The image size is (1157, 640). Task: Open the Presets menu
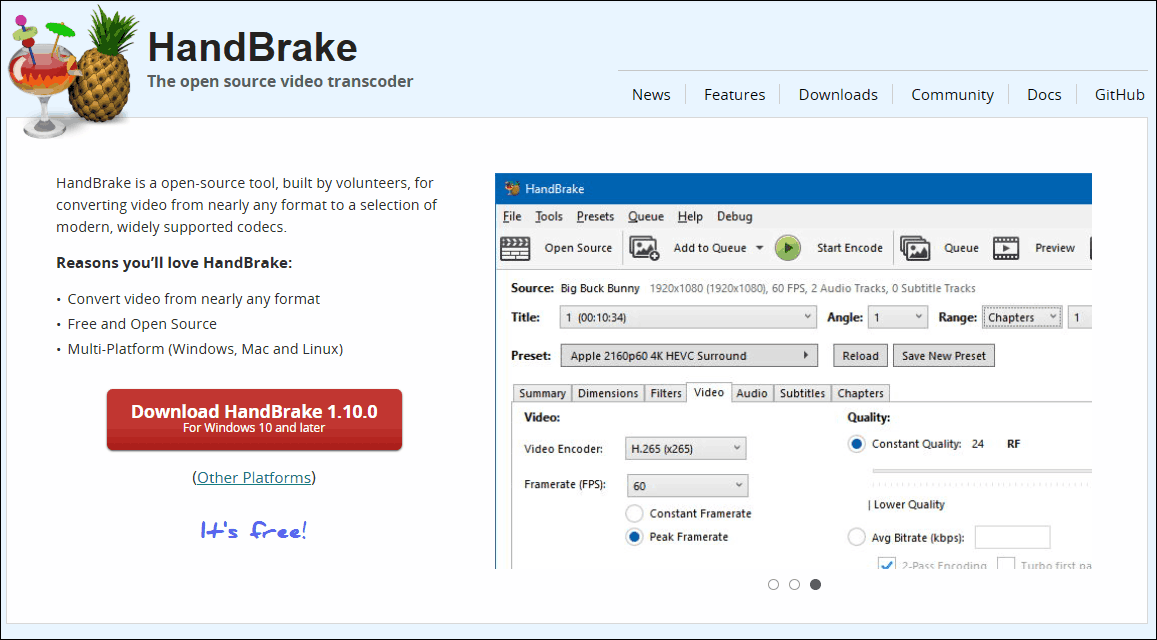[595, 216]
